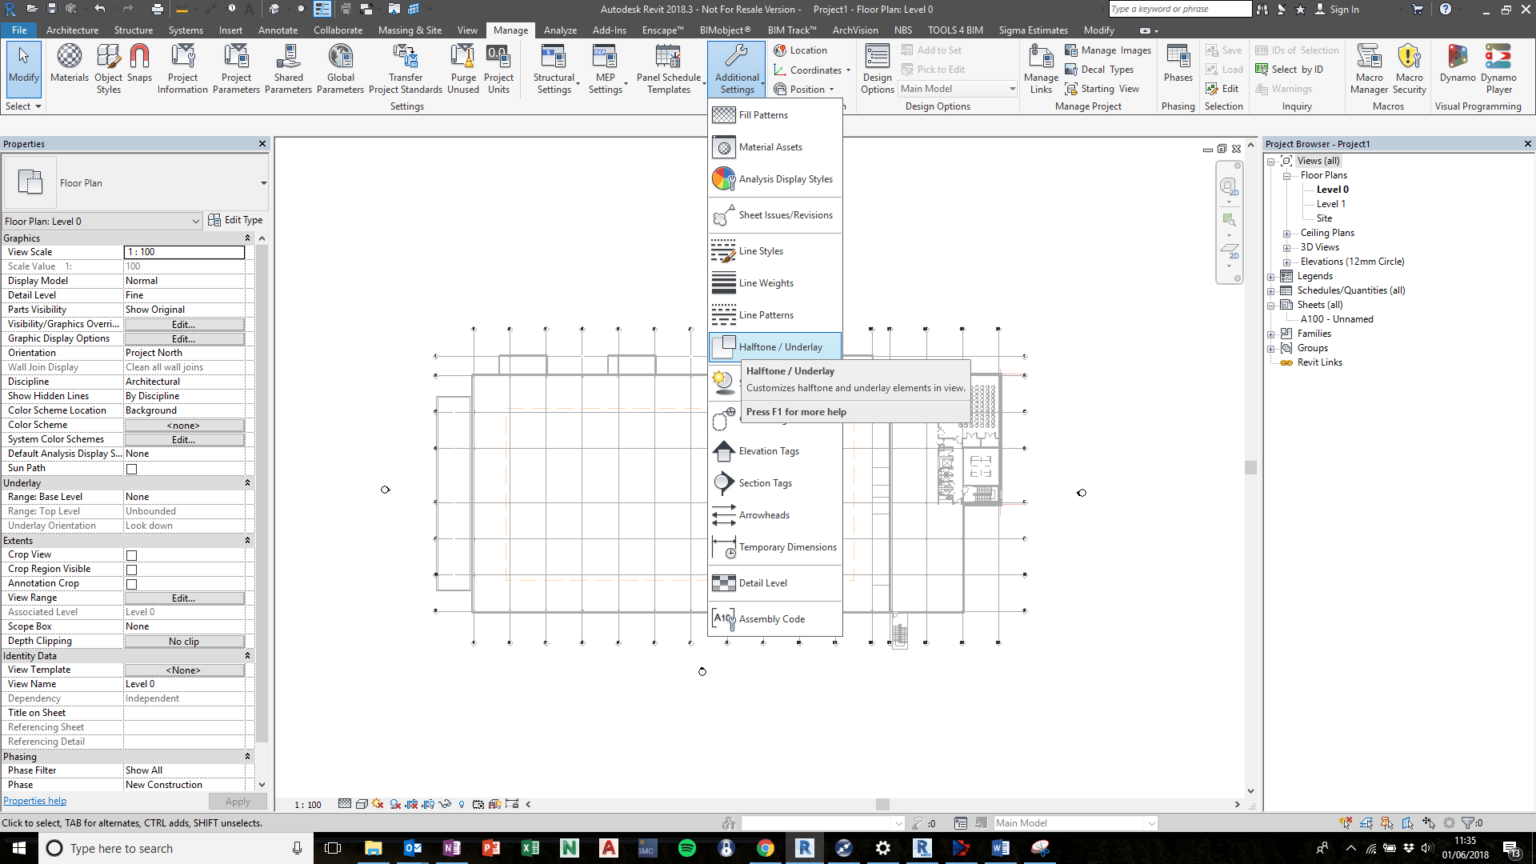
Task: Click Edit for View Range
Action: point(184,598)
